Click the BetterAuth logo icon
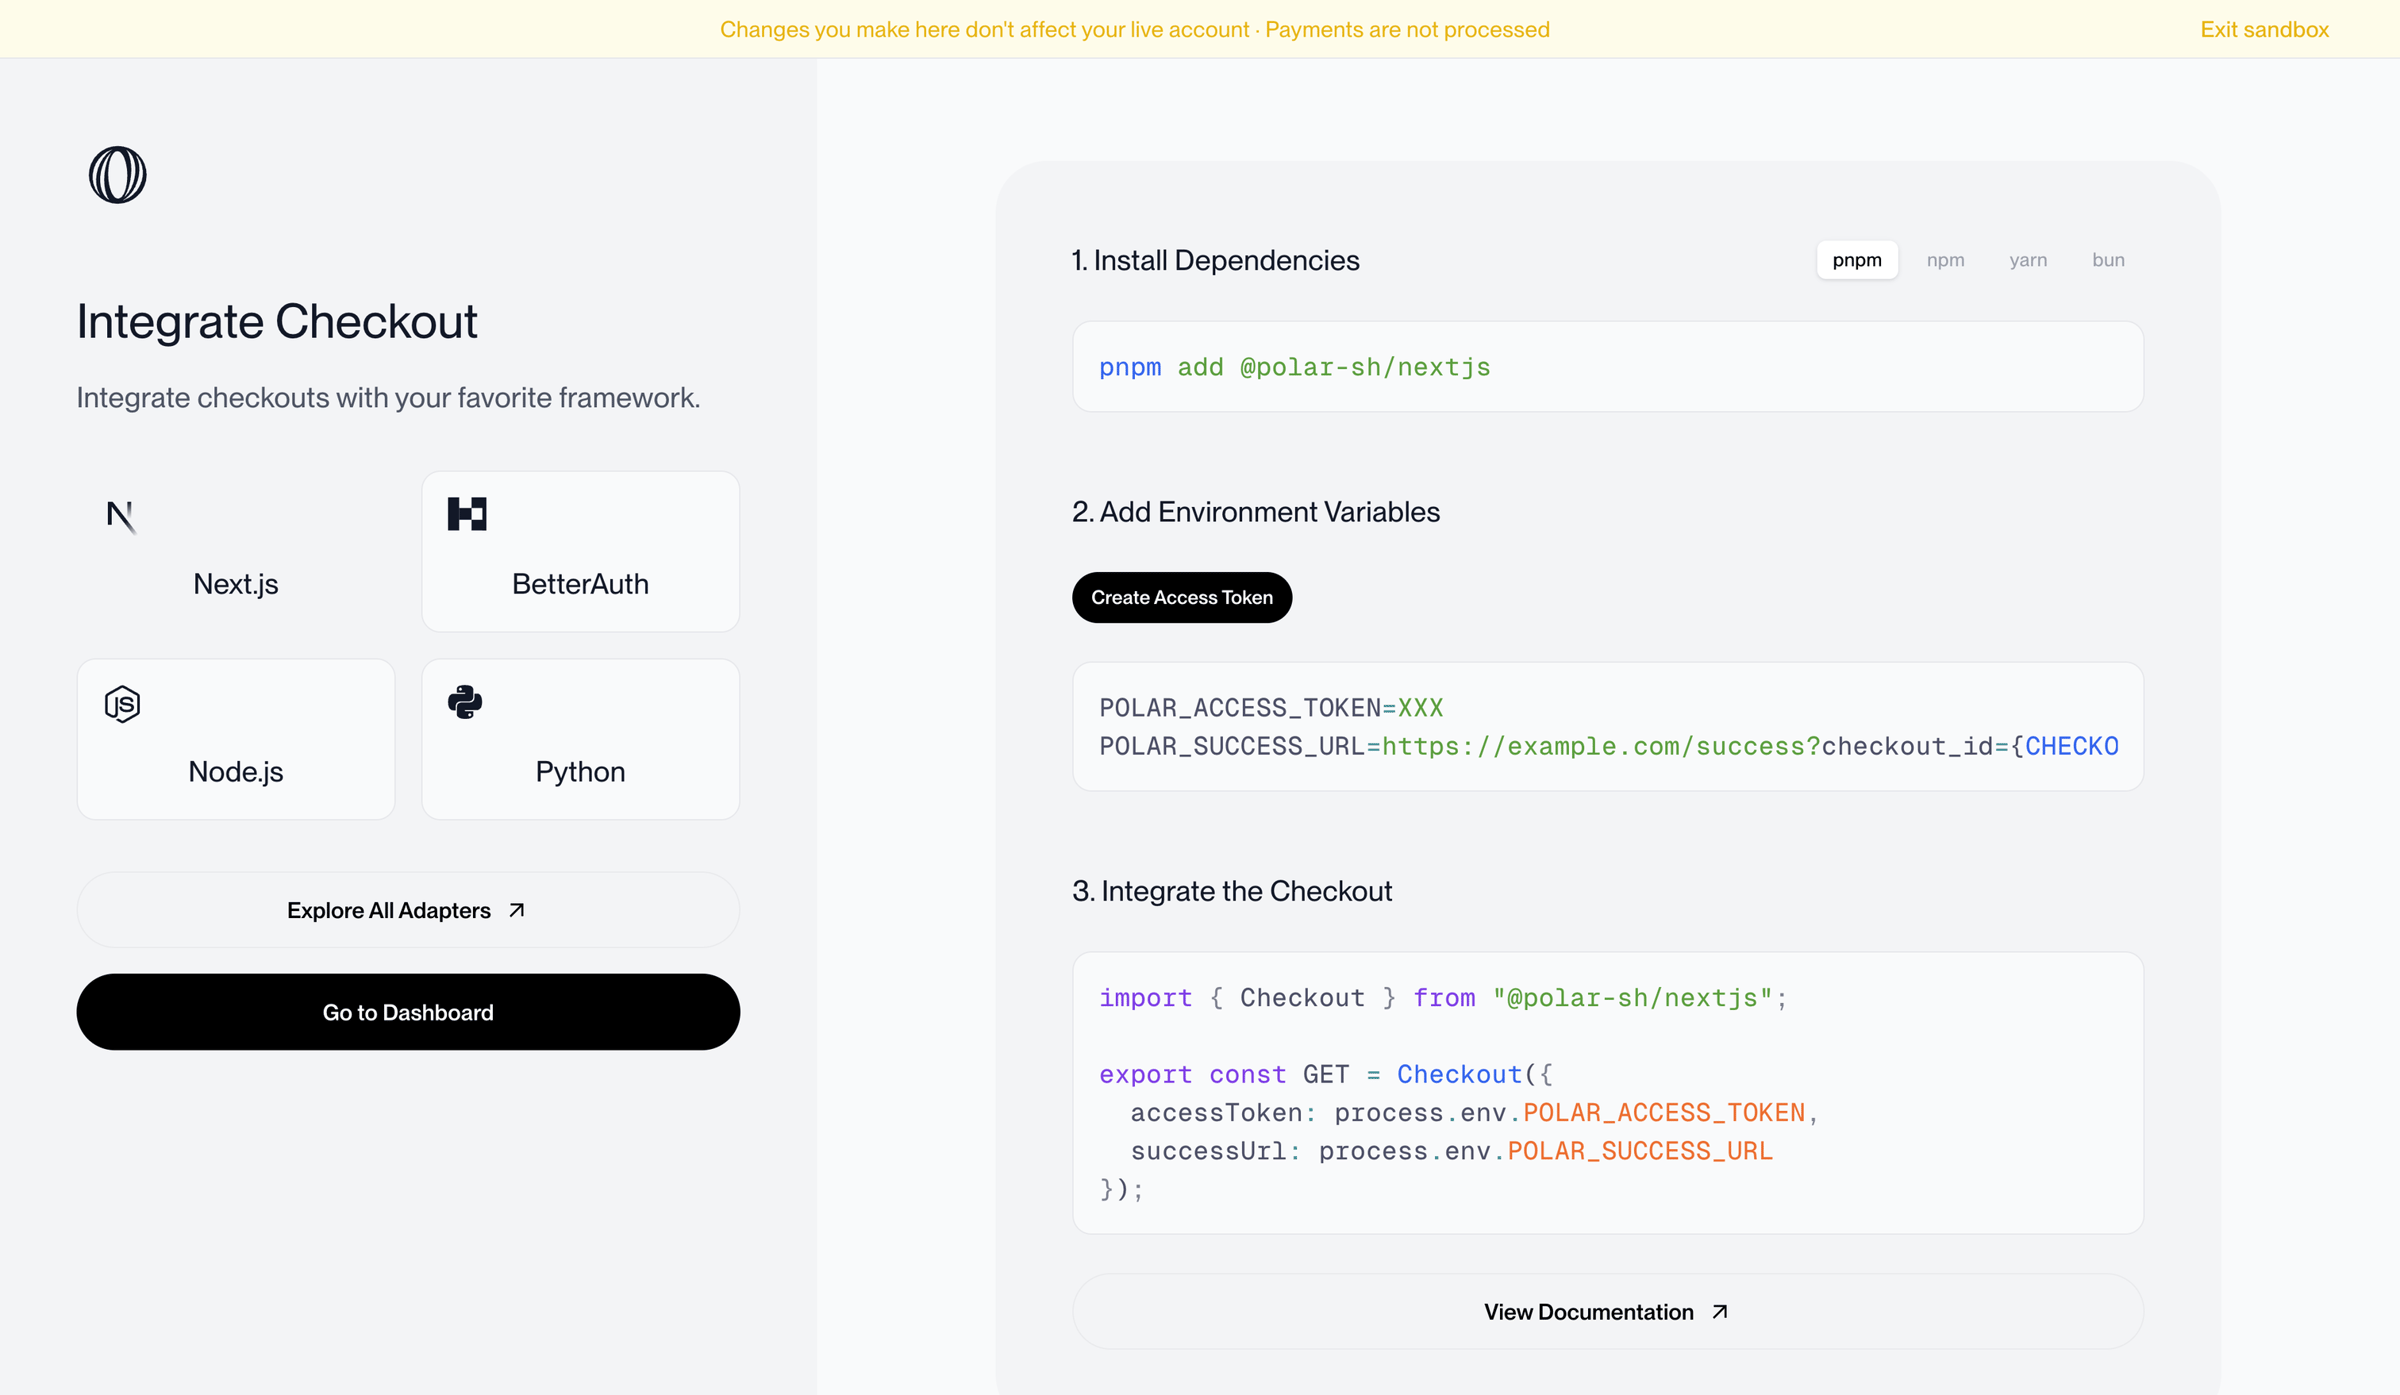 pyautogui.click(x=467, y=514)
